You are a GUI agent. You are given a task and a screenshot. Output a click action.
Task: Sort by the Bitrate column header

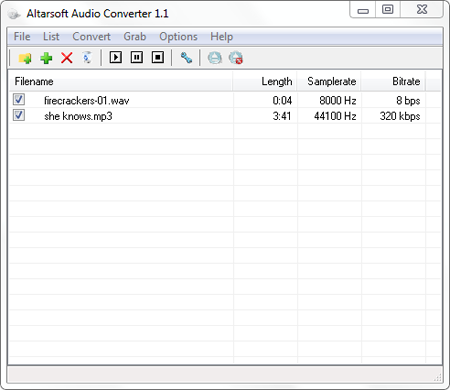[x=393, y=81]
